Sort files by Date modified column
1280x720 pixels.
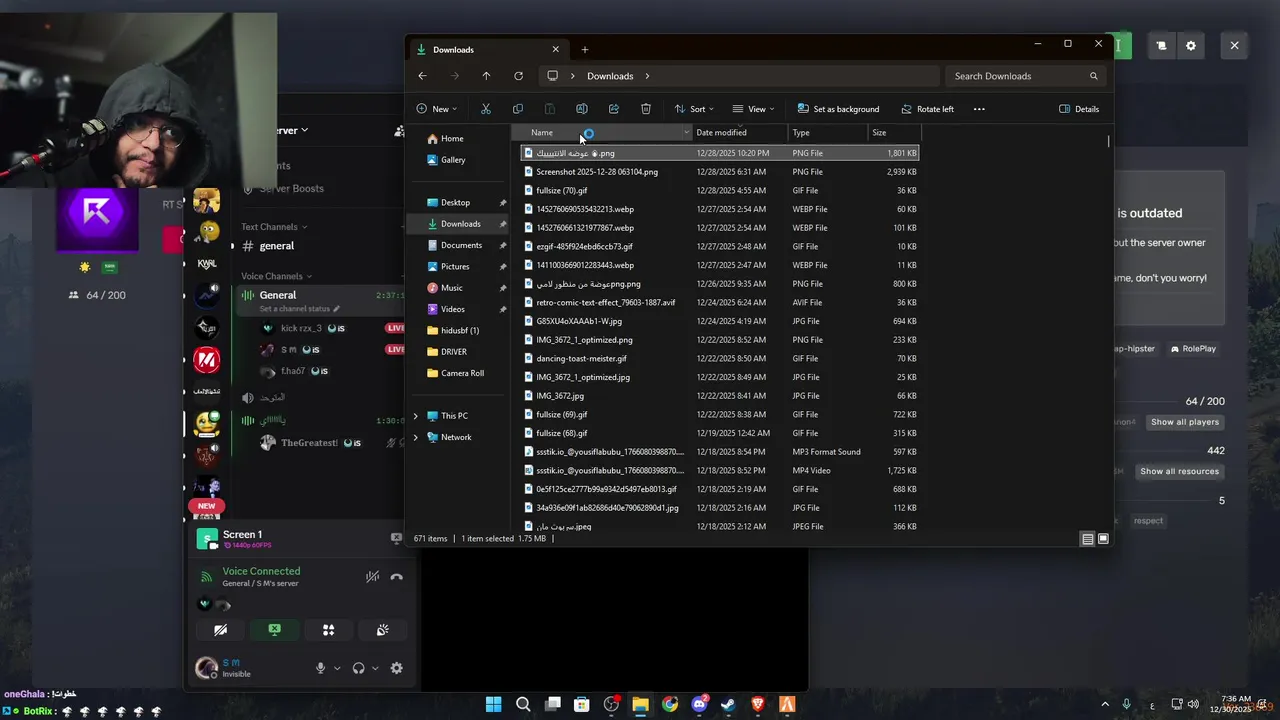[740, 133]
